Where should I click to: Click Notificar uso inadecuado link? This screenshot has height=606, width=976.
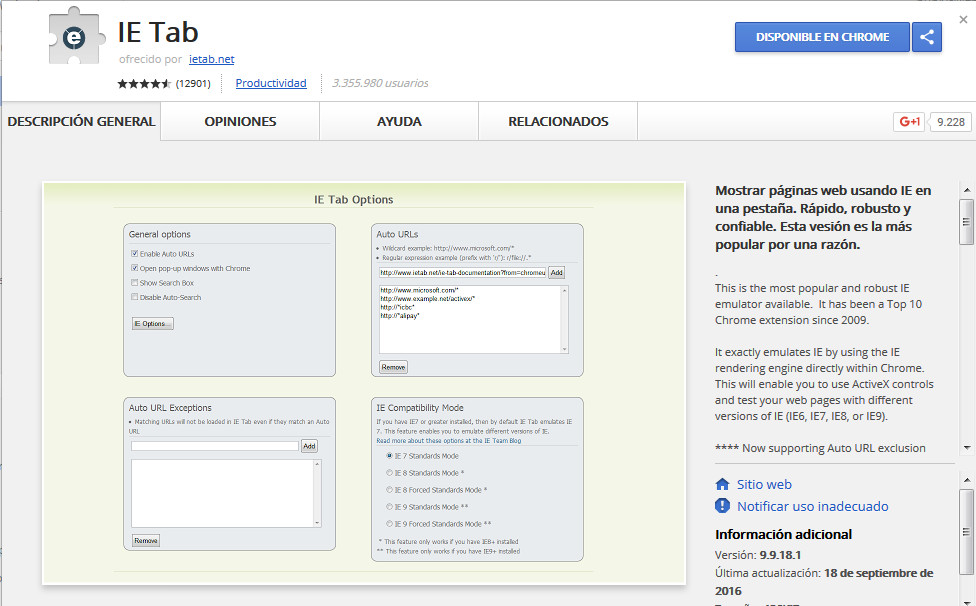[x=812, y=506]
